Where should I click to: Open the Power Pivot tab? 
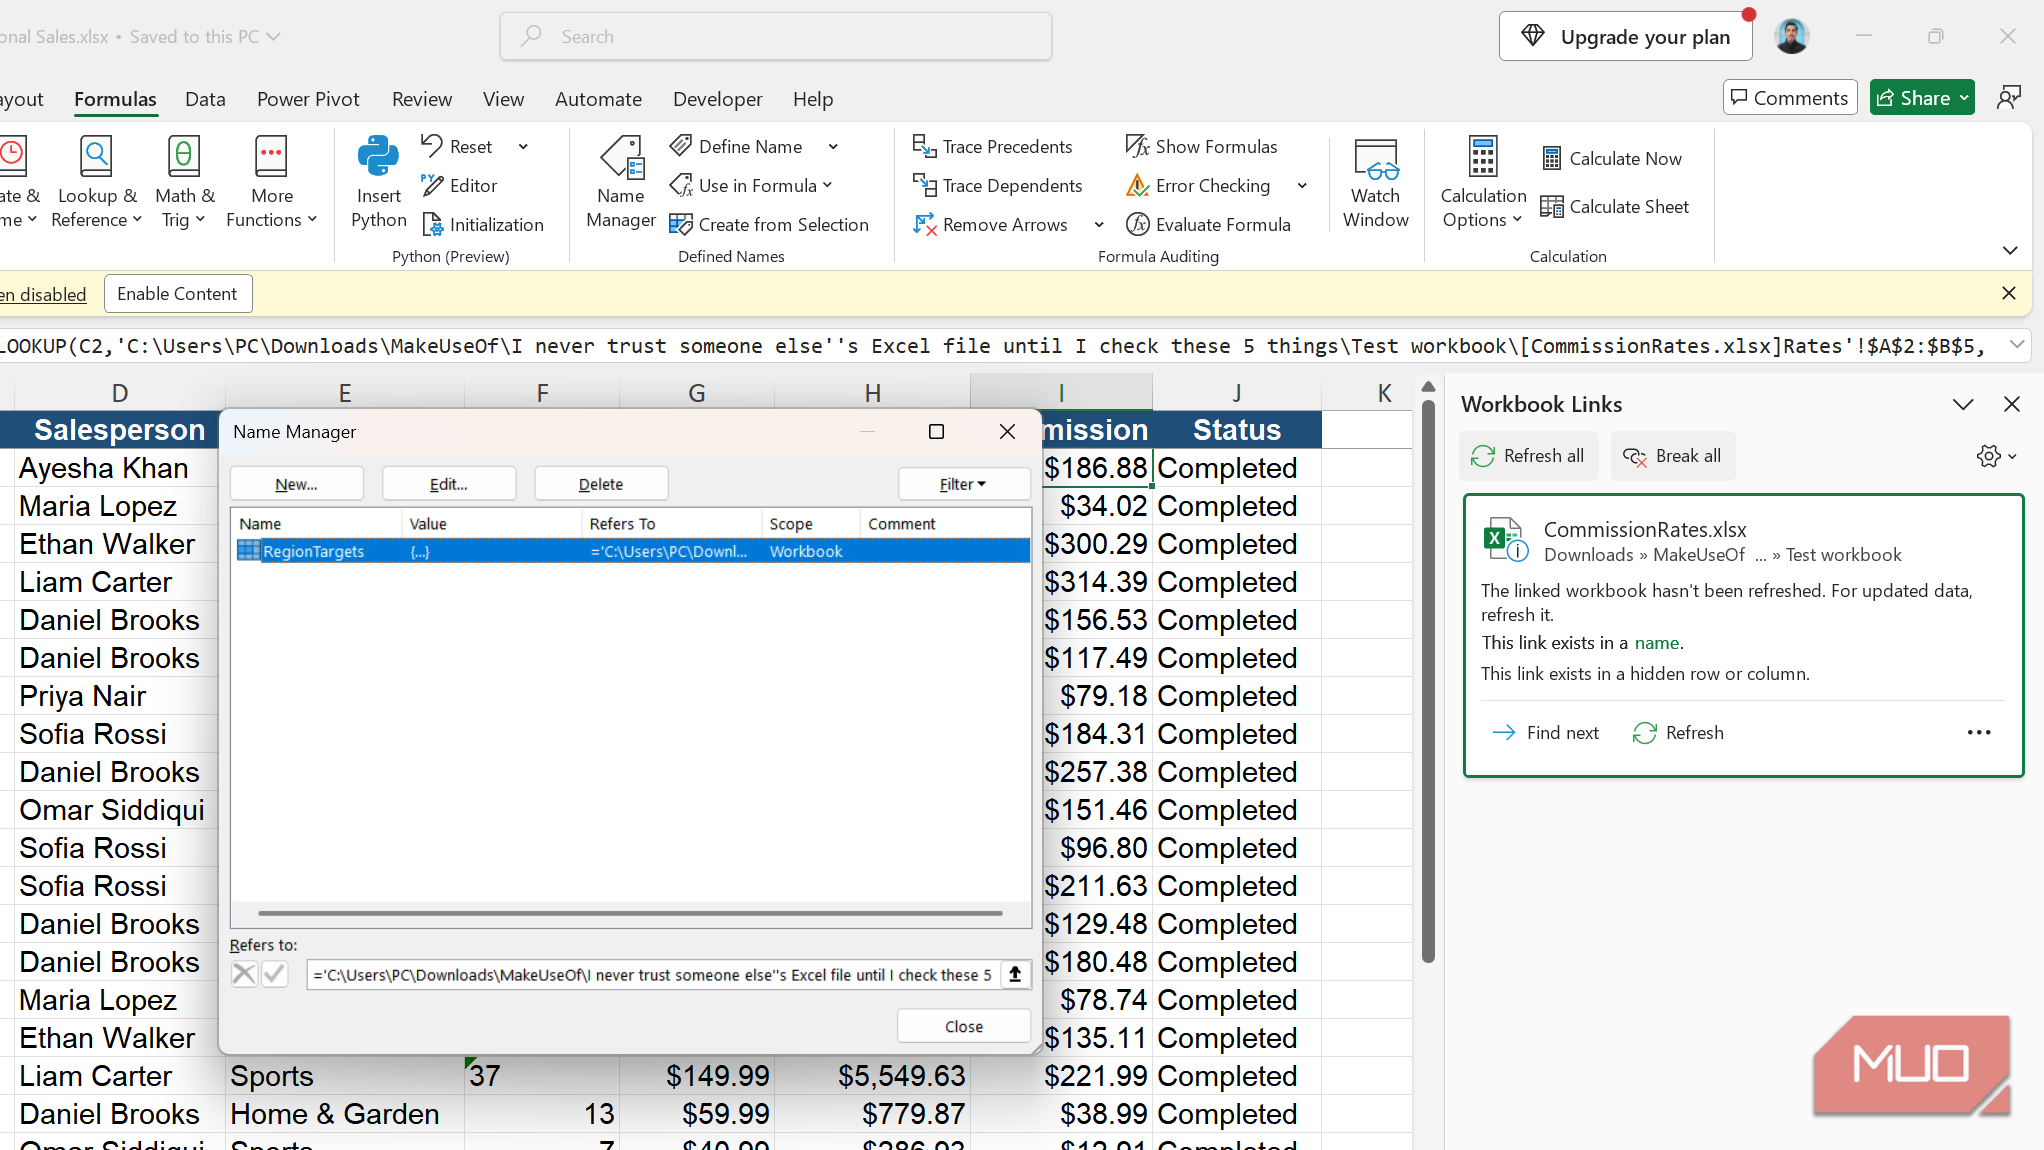[308, 99]
